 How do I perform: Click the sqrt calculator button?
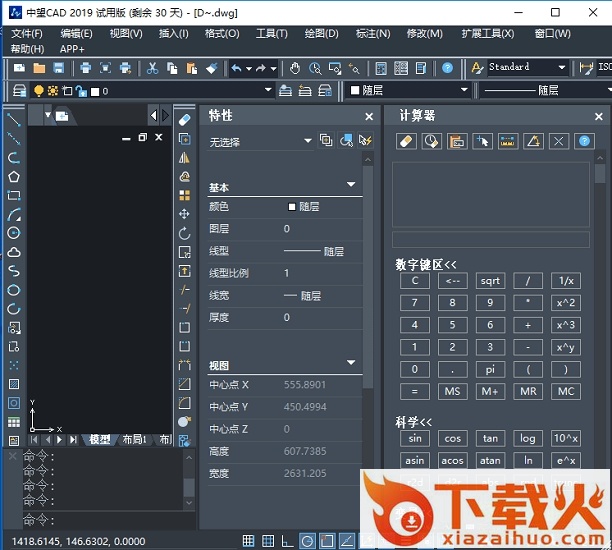click(490, 281)
